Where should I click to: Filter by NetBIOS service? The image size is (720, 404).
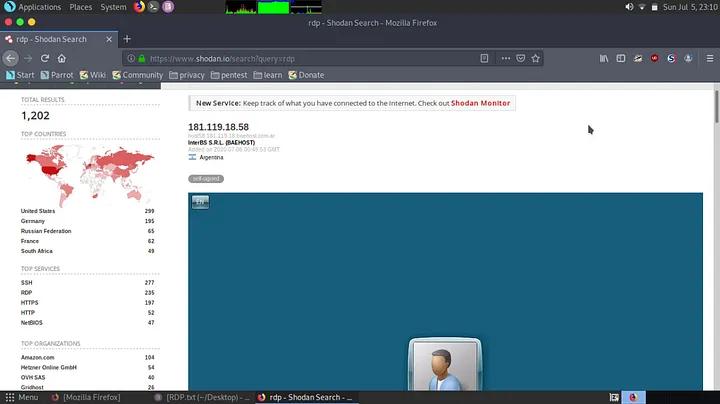tap(32, 323)
